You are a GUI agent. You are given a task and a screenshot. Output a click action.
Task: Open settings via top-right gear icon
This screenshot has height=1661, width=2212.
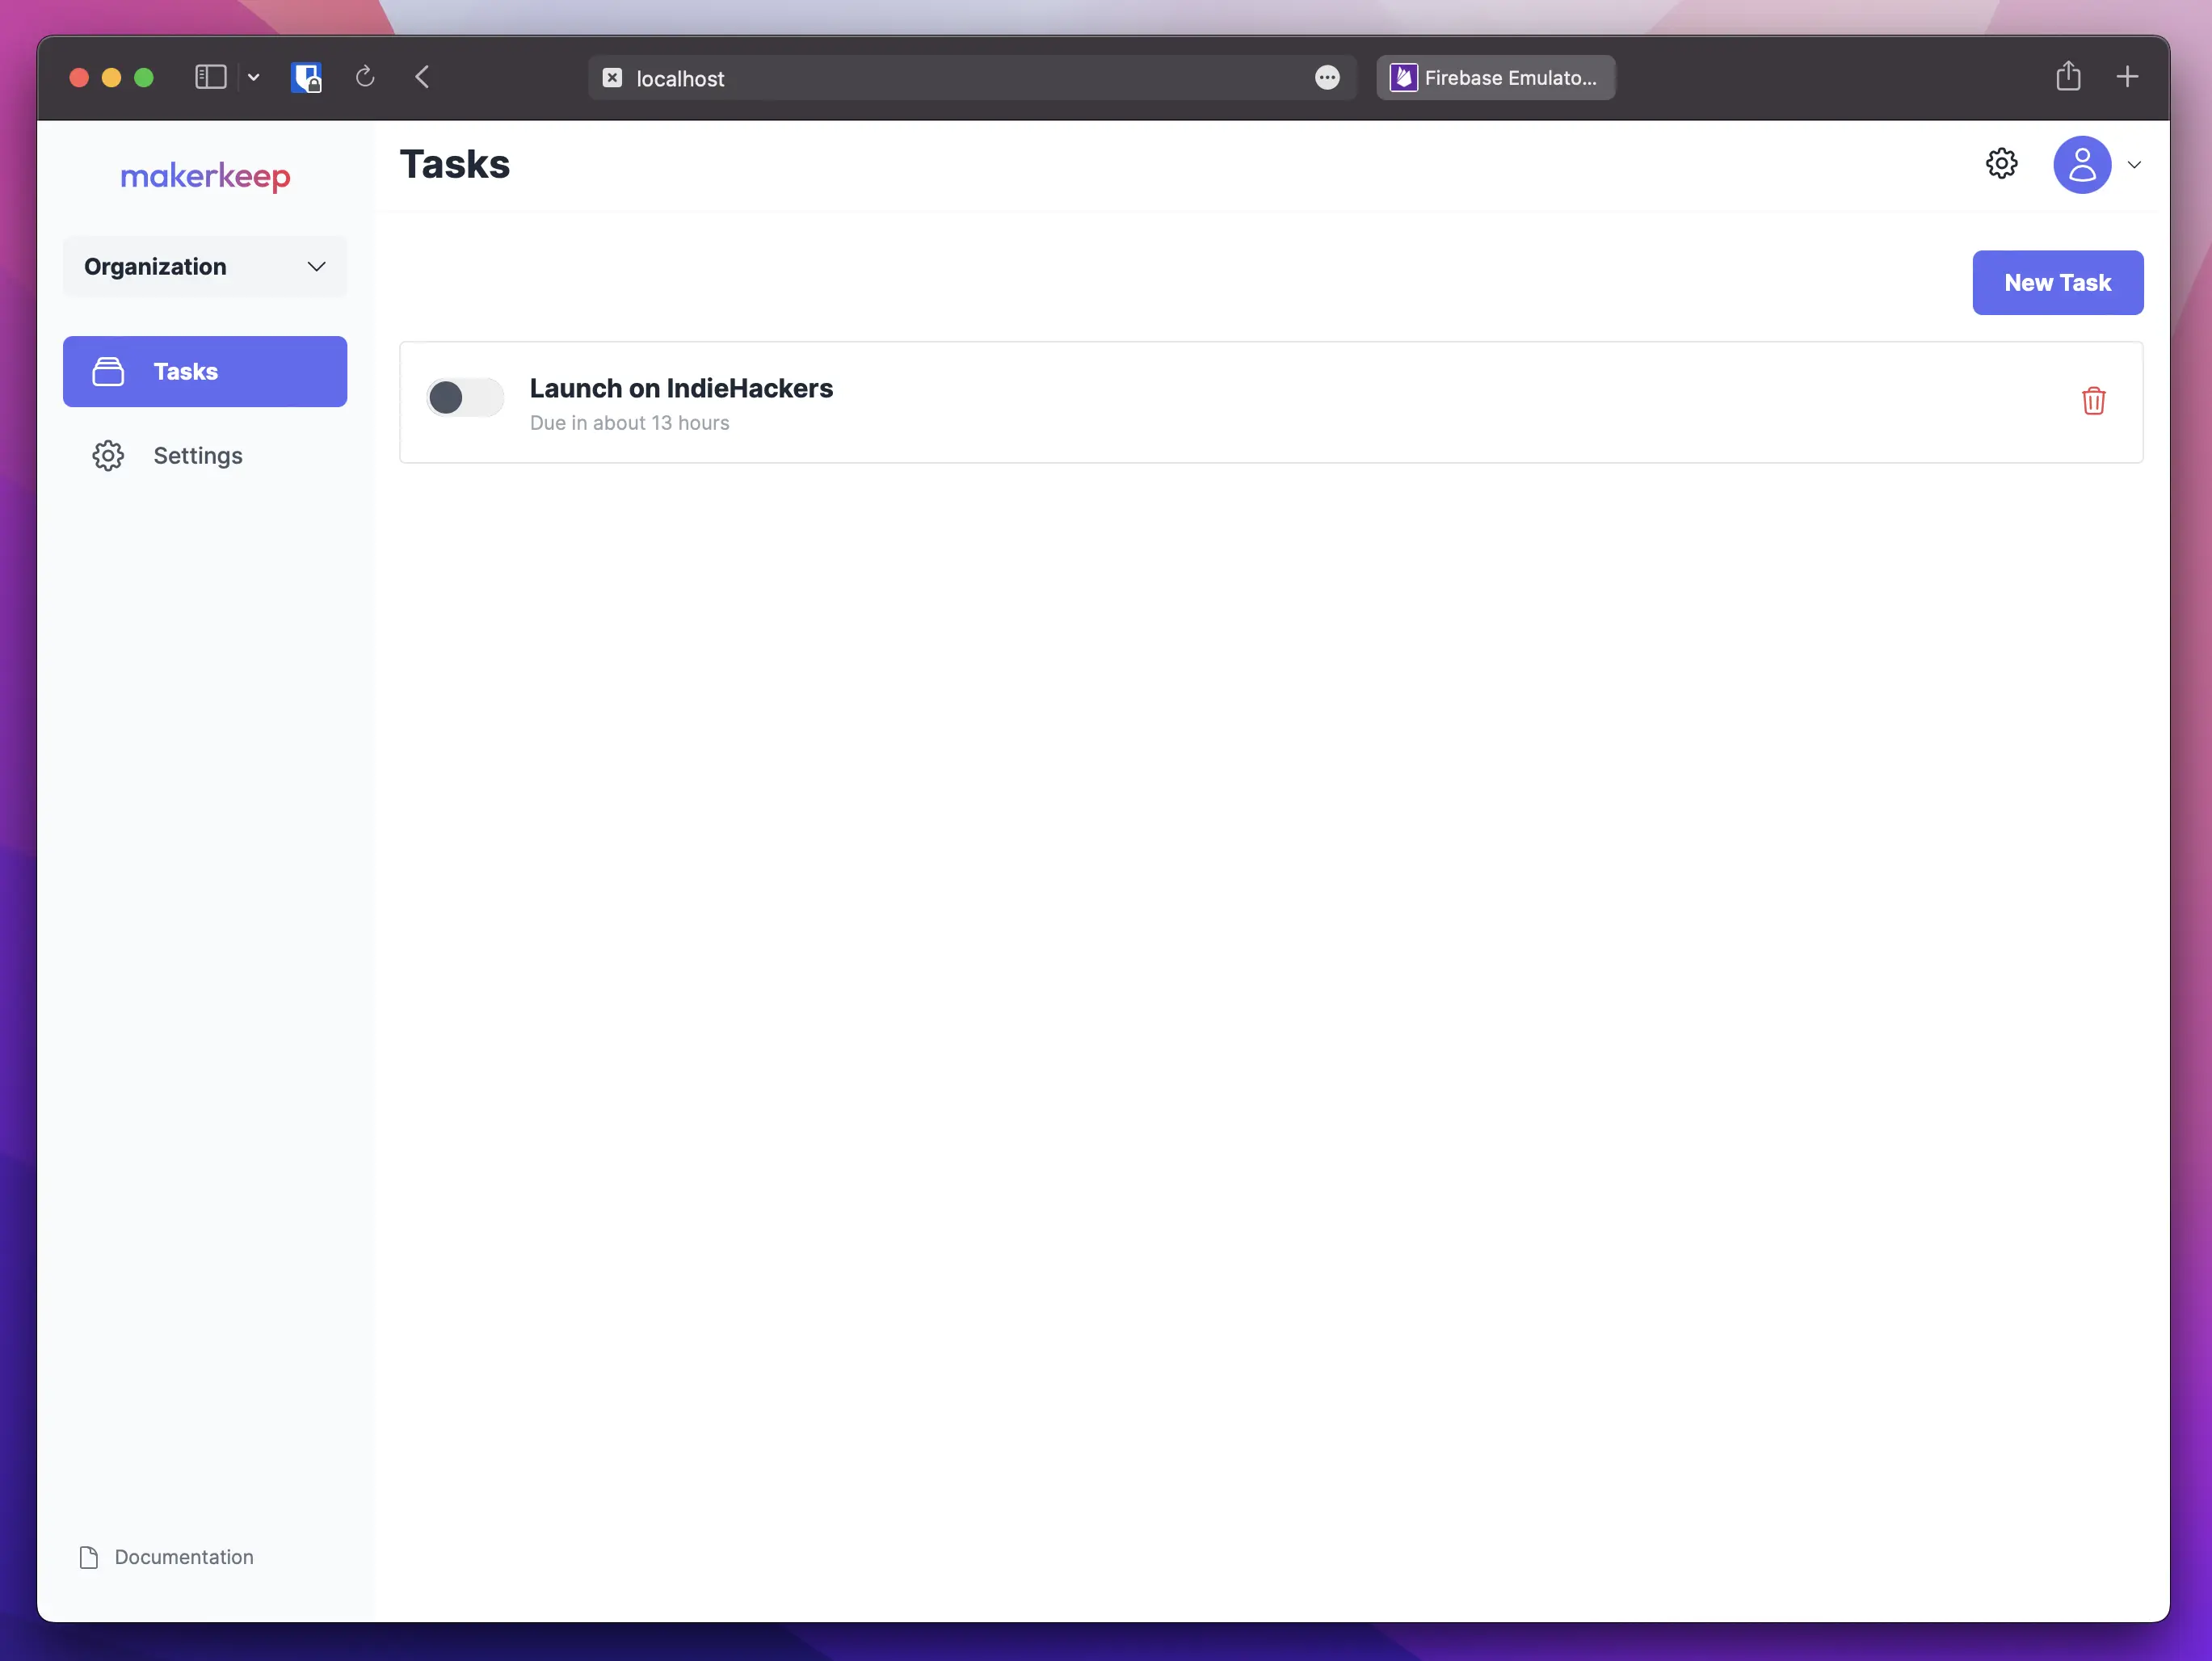[2001, 164]
